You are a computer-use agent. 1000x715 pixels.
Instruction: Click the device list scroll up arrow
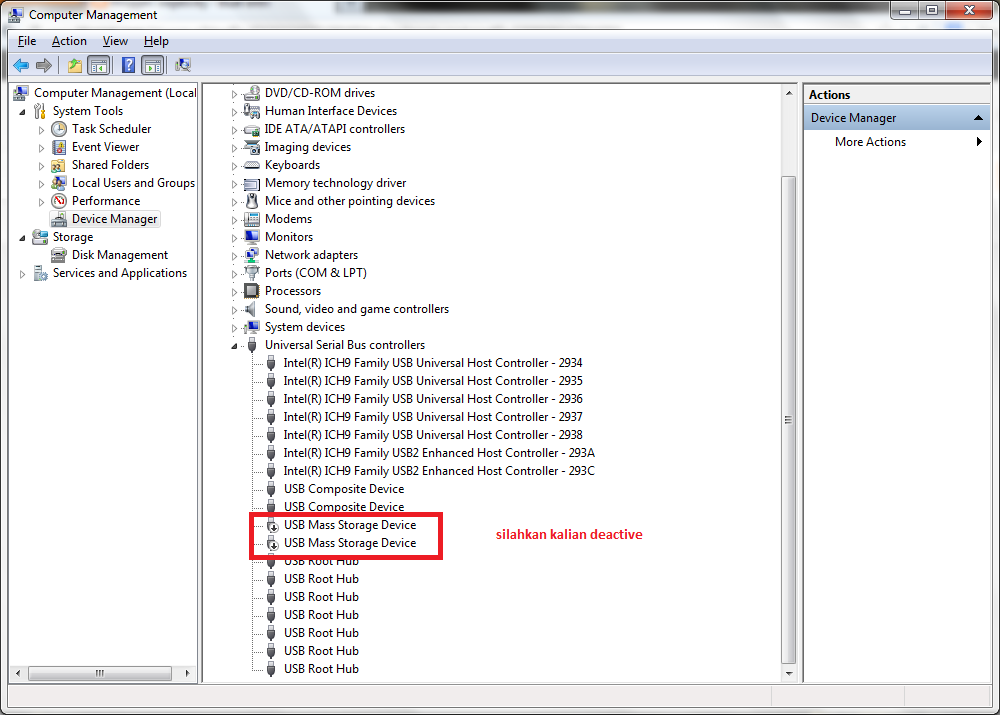click(789, 93)
